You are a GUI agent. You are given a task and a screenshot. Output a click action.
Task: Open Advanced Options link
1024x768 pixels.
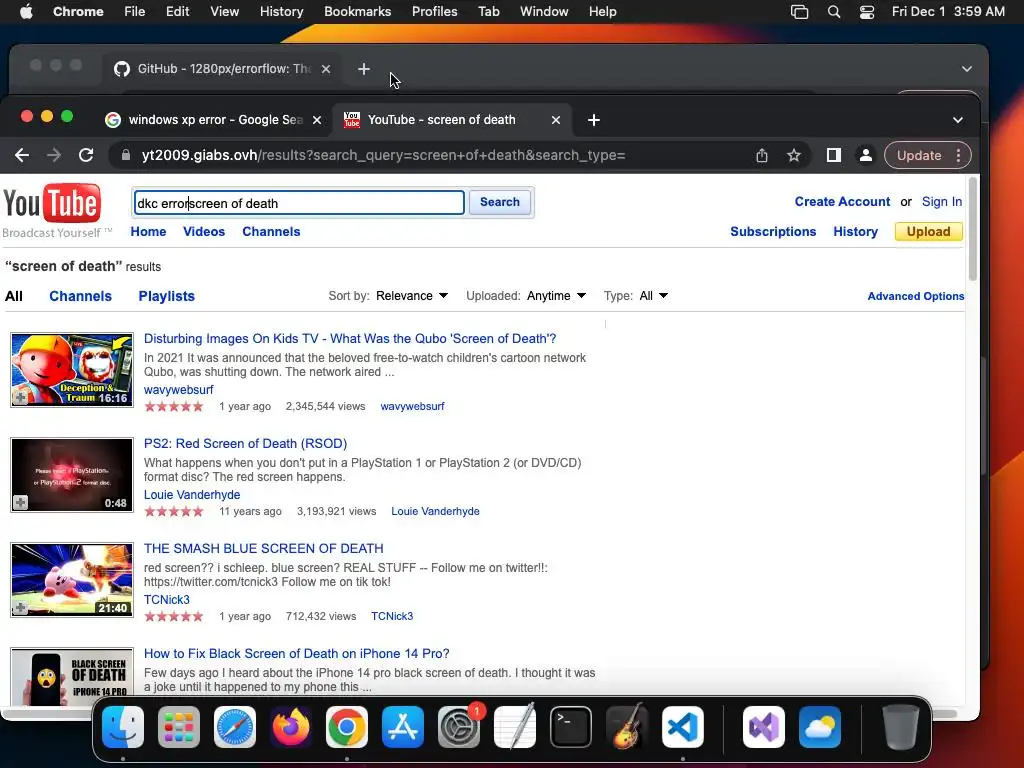pyautogui.click(x=916, y=296)
